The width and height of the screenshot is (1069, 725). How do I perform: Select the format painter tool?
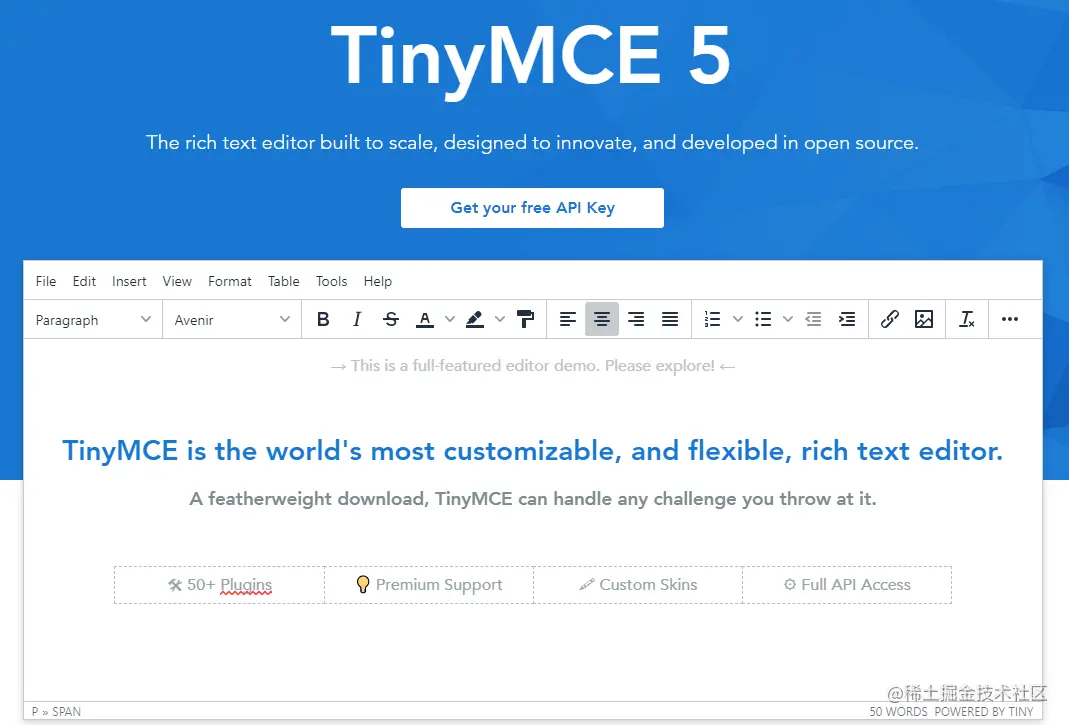click(525, 319)
